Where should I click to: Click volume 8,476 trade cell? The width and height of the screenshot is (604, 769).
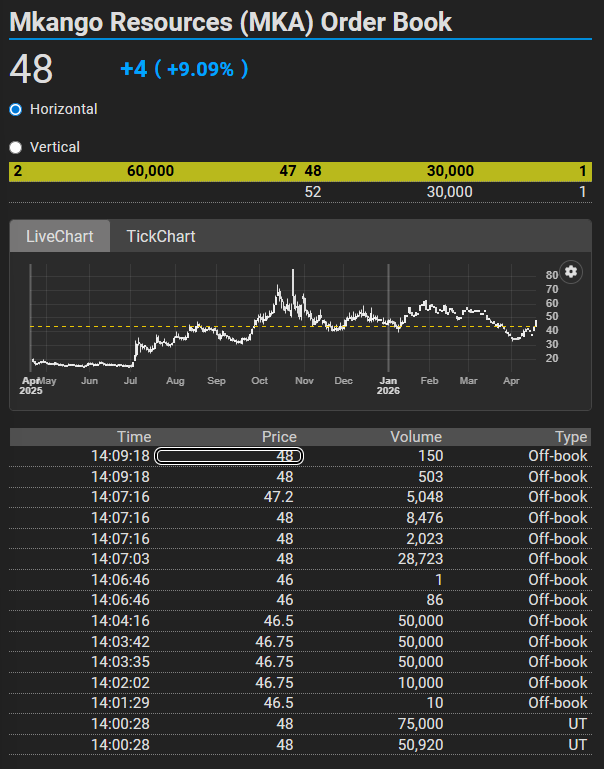point(425,518)
